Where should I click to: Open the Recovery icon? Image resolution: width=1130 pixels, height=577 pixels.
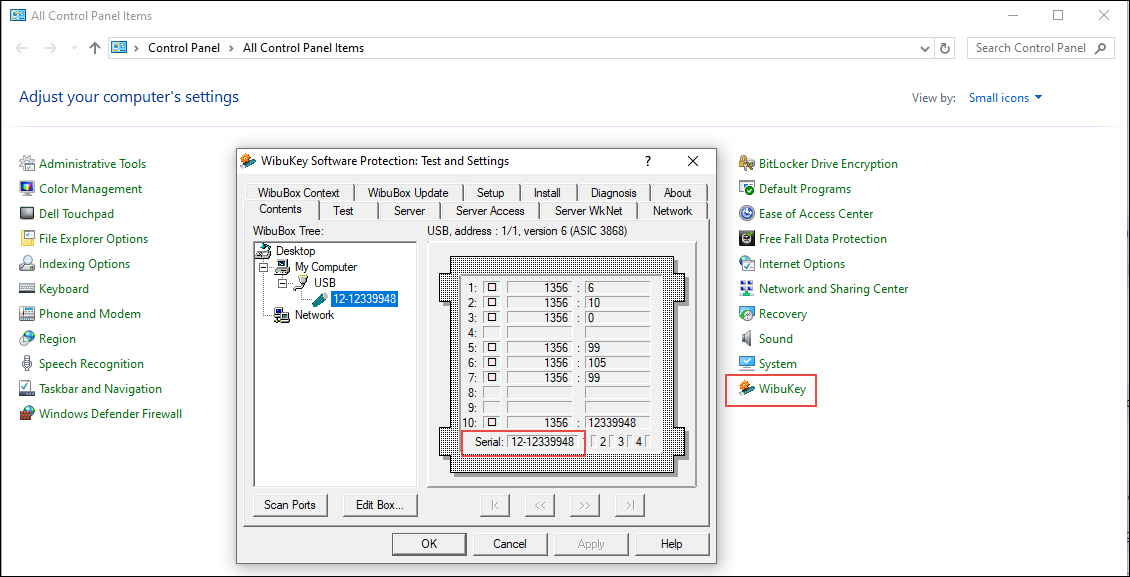click(747, 314)
